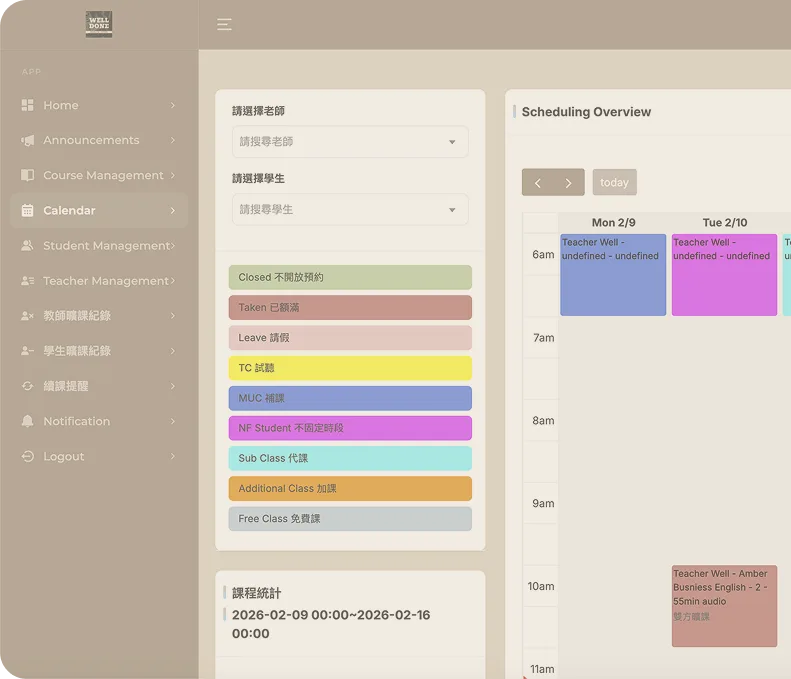This screenshot has height=679, width=791.
Task: Open 教師曠課紀錄 menu item
Action: click(99, 316)
